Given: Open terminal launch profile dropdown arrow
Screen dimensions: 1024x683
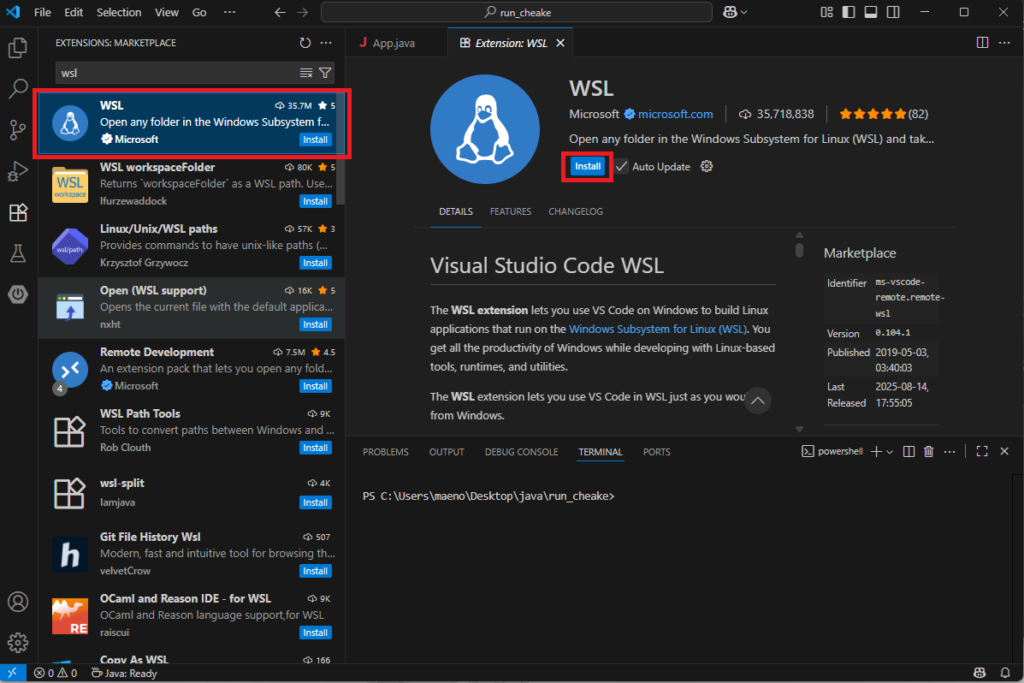Looking at the screenshot, I should point(889,452).
